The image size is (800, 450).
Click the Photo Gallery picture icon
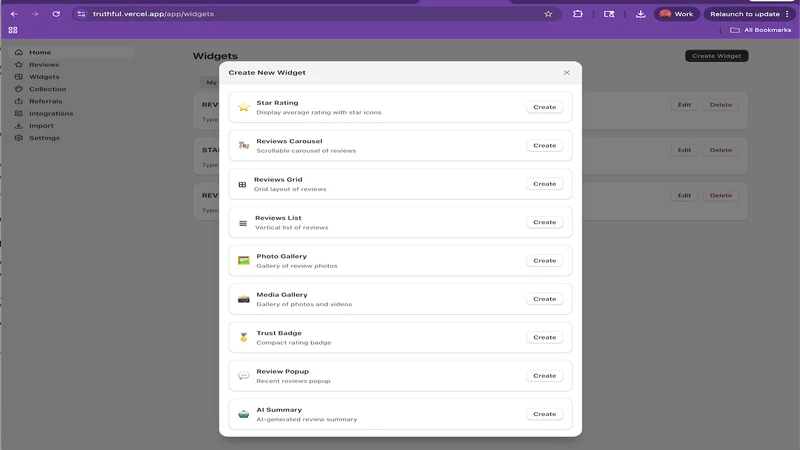(x=244, y=261)
